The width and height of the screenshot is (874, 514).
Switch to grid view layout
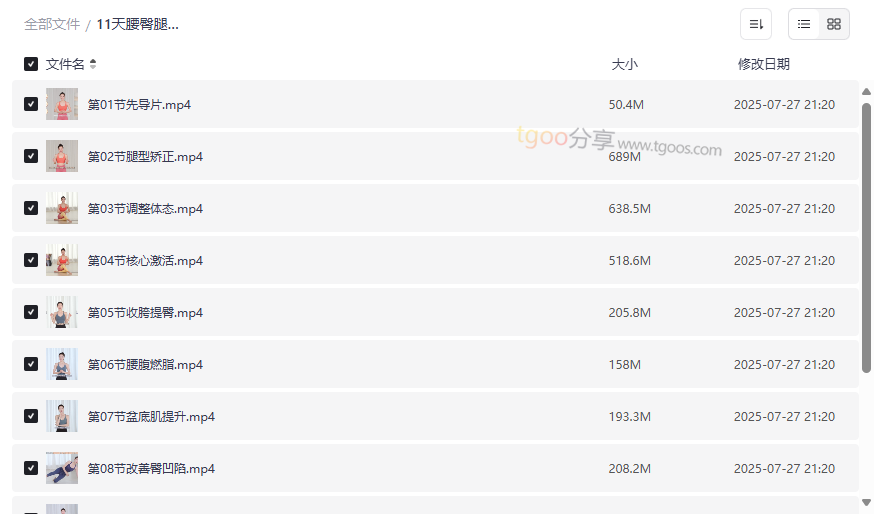pos(834,24)
